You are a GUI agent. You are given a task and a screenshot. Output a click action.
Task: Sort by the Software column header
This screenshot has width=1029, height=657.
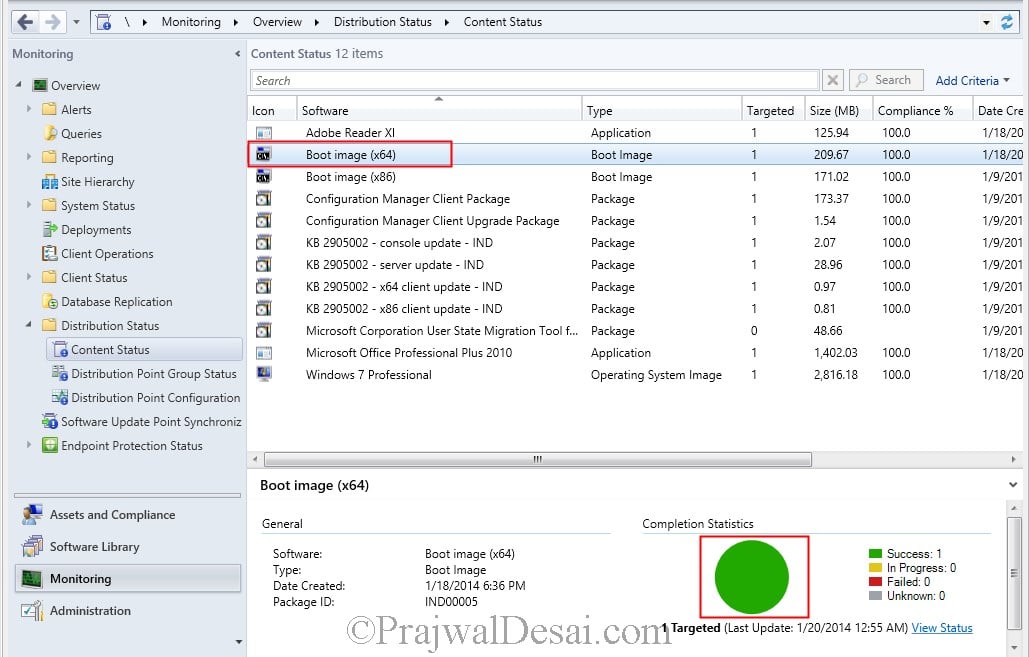tap(440, 110)
